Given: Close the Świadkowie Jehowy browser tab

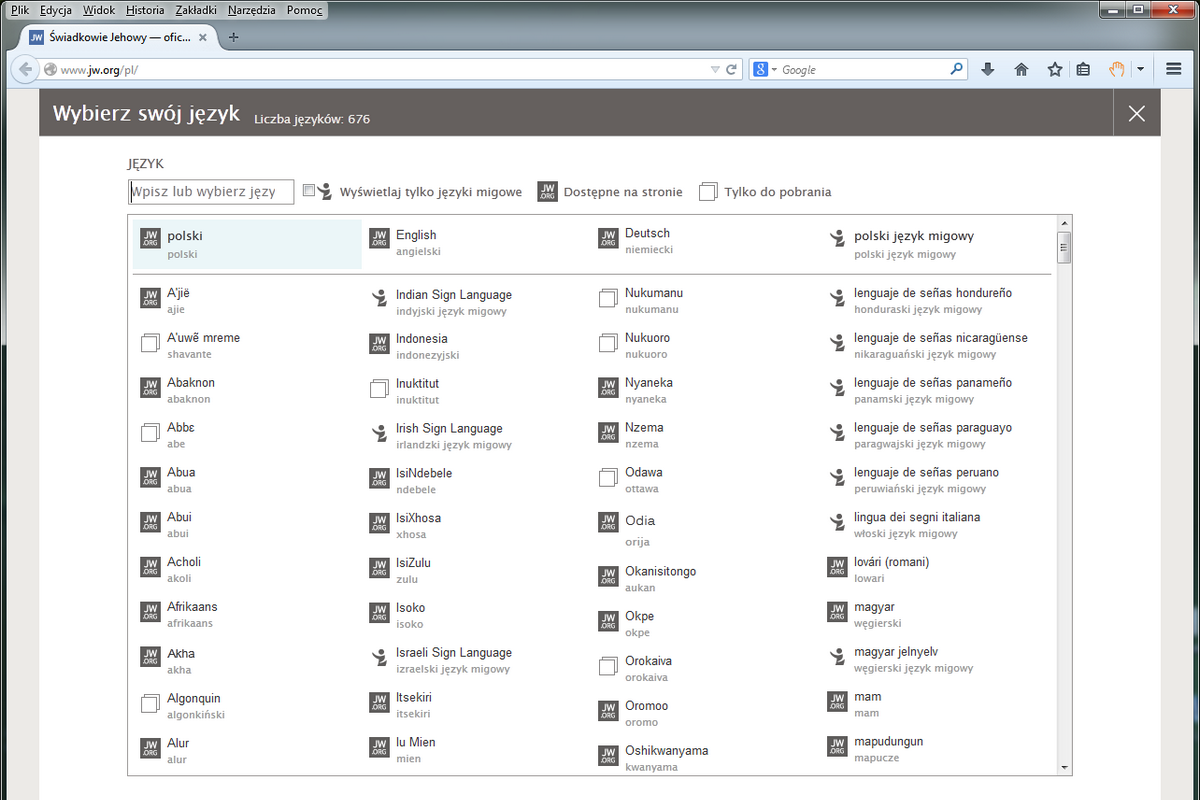Looking at the screenshot, I should (204, 37).
